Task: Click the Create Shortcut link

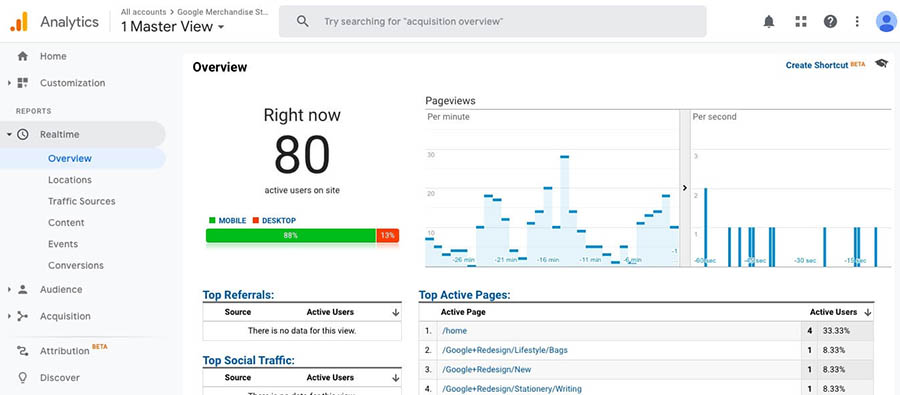Action: [x=817, y=65]
